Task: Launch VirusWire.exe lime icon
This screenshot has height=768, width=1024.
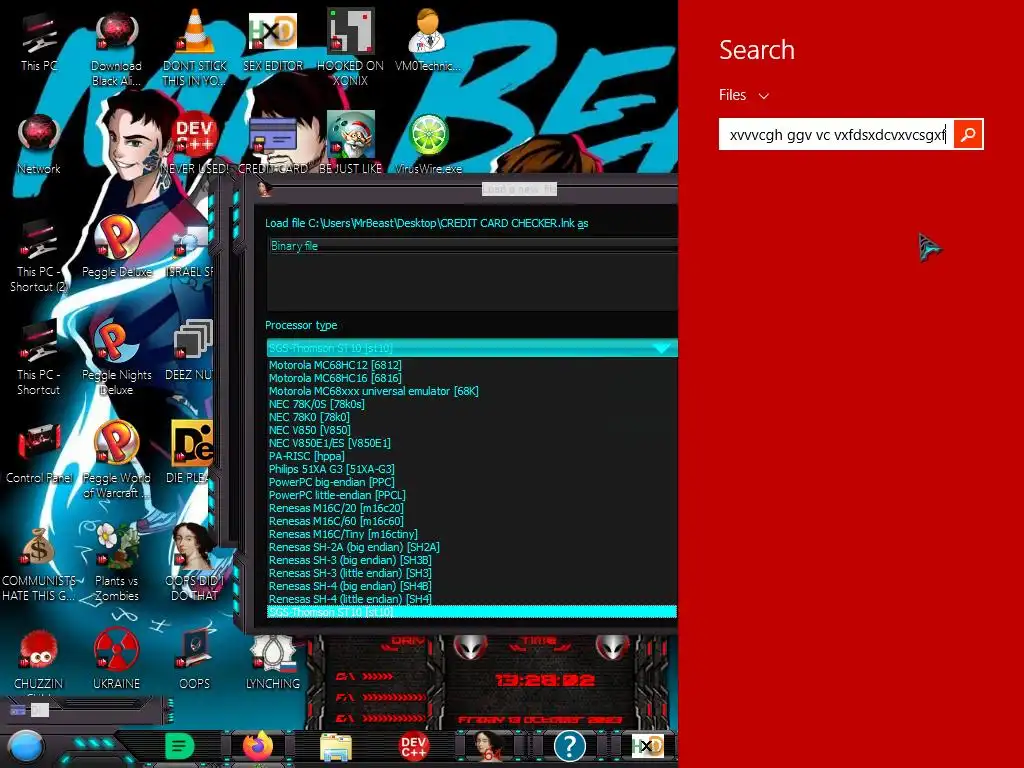Action: coord(428,144)
